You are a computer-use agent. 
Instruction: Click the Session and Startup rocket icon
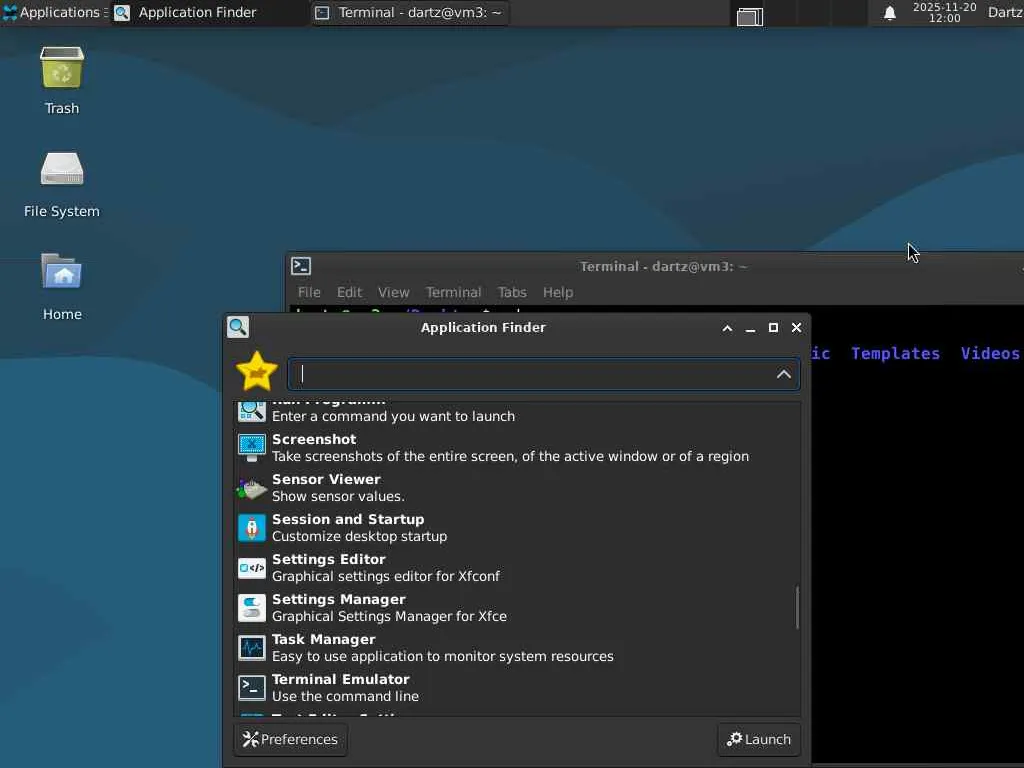pos(251,528)
